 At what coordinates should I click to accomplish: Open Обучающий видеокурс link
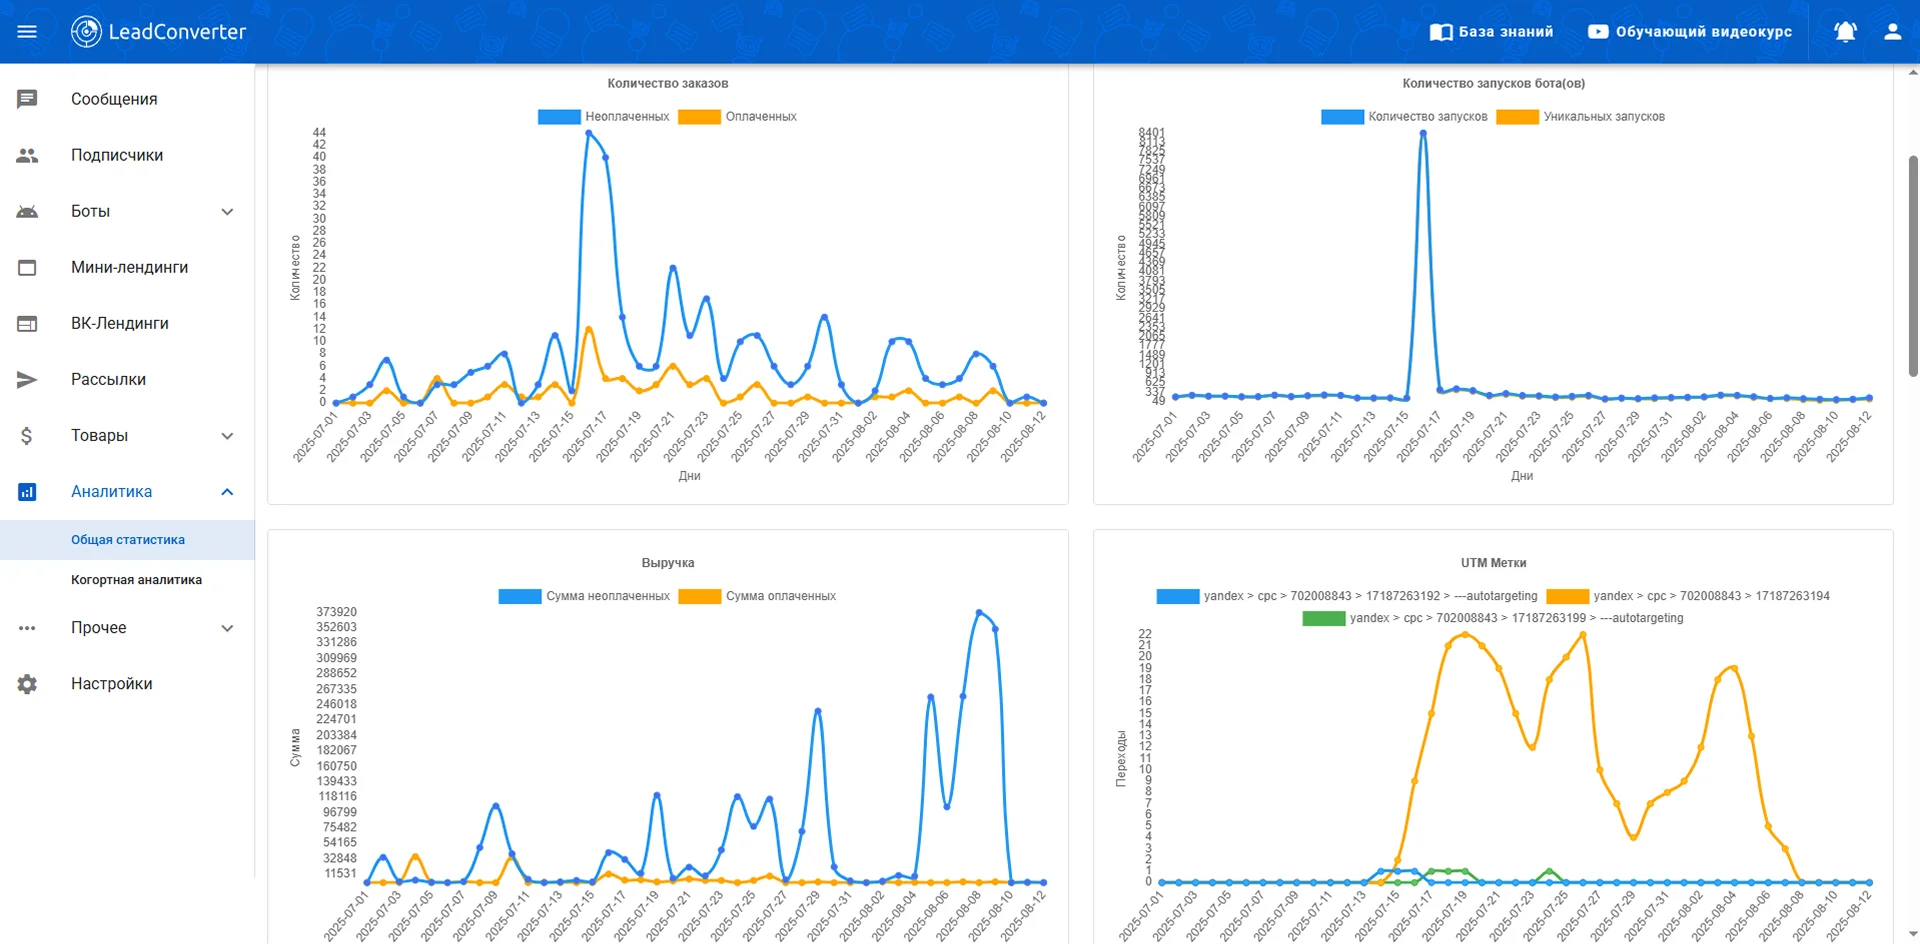point(1690,32)
